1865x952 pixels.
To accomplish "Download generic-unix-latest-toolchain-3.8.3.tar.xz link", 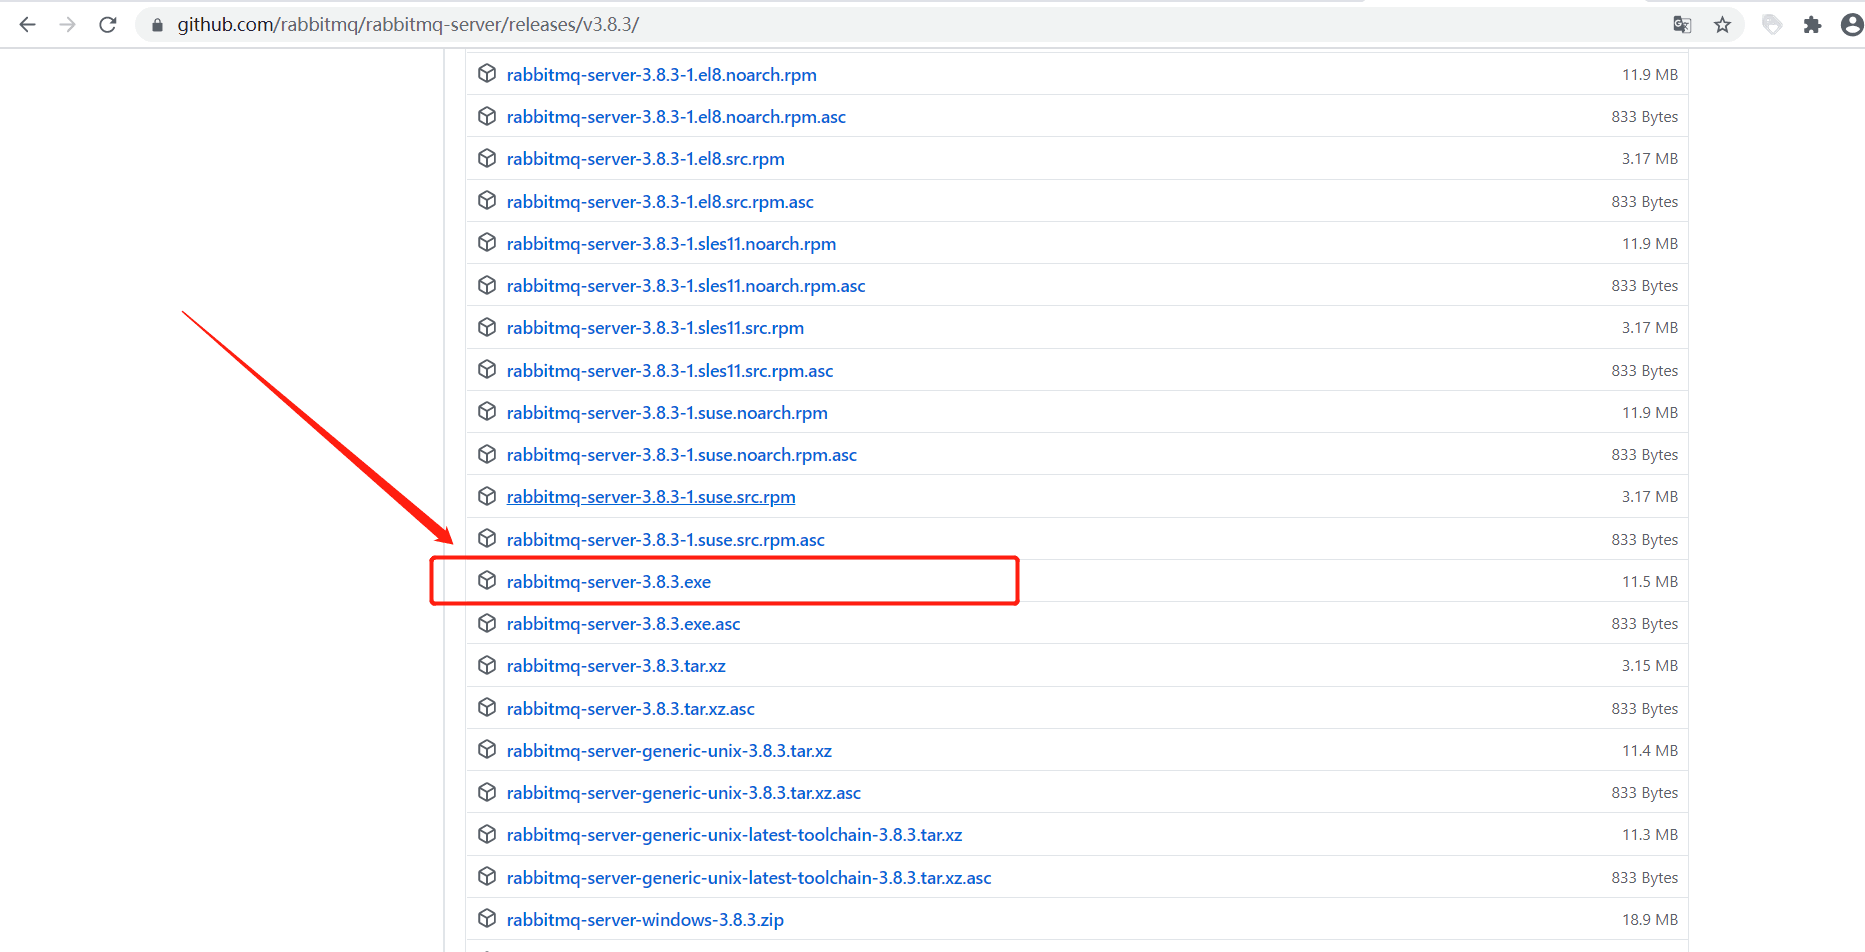I will pyautogui.click(x=734, y=835).
